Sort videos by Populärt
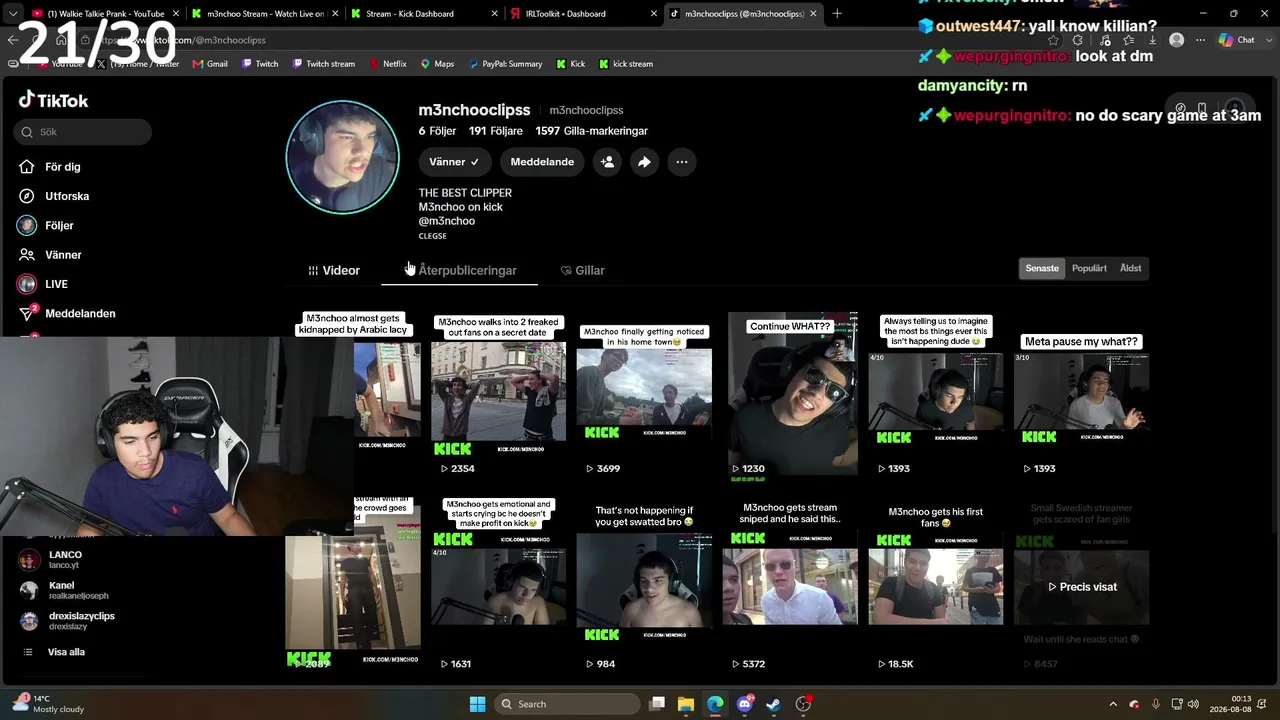The width and height of the screenshot is (1280, 720). tap(1089, 268)
